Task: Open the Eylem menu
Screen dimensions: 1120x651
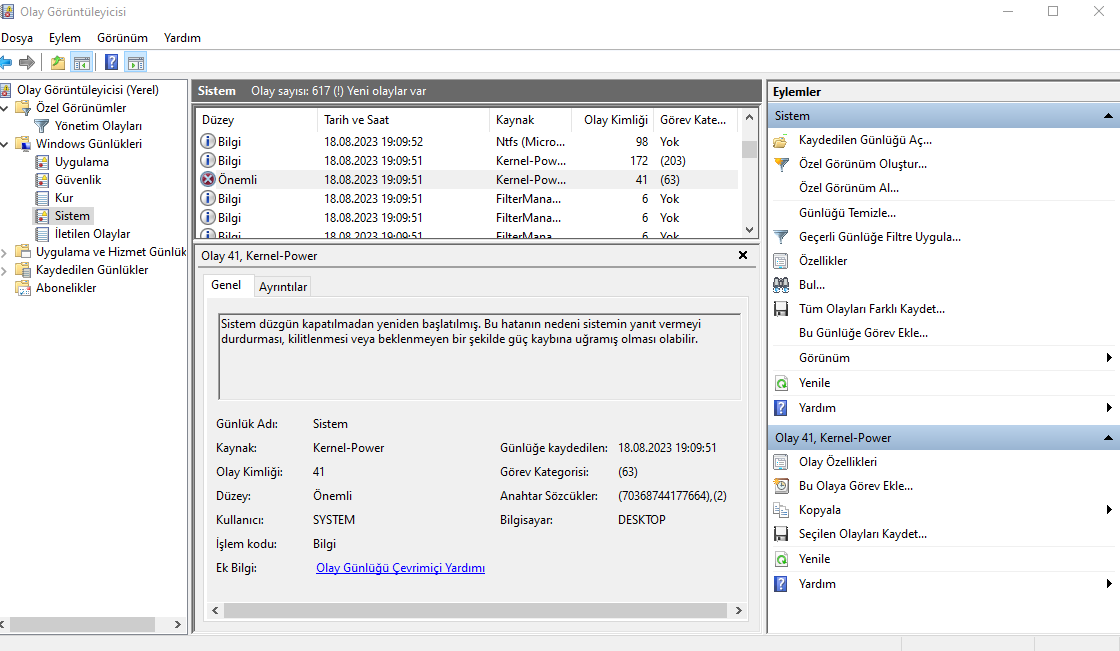Action: (65, 38)
